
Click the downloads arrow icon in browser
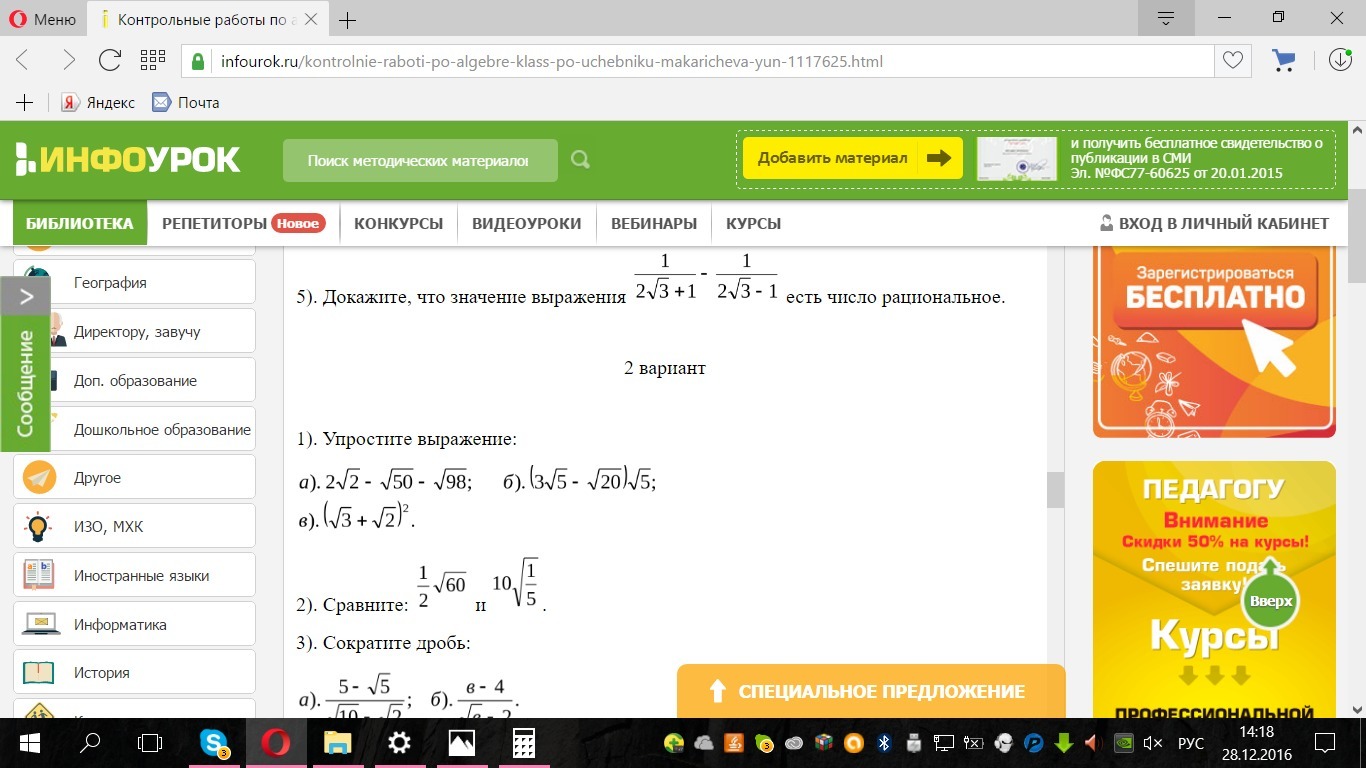point(1340,60)
